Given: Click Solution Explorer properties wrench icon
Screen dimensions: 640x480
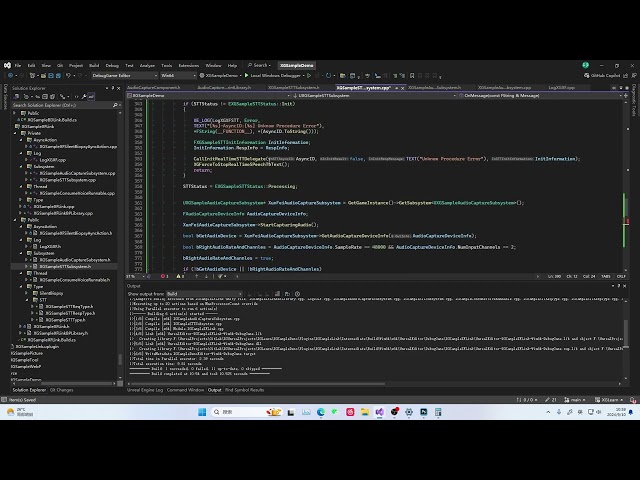Looking at the screenshot, I should point(84,97).
